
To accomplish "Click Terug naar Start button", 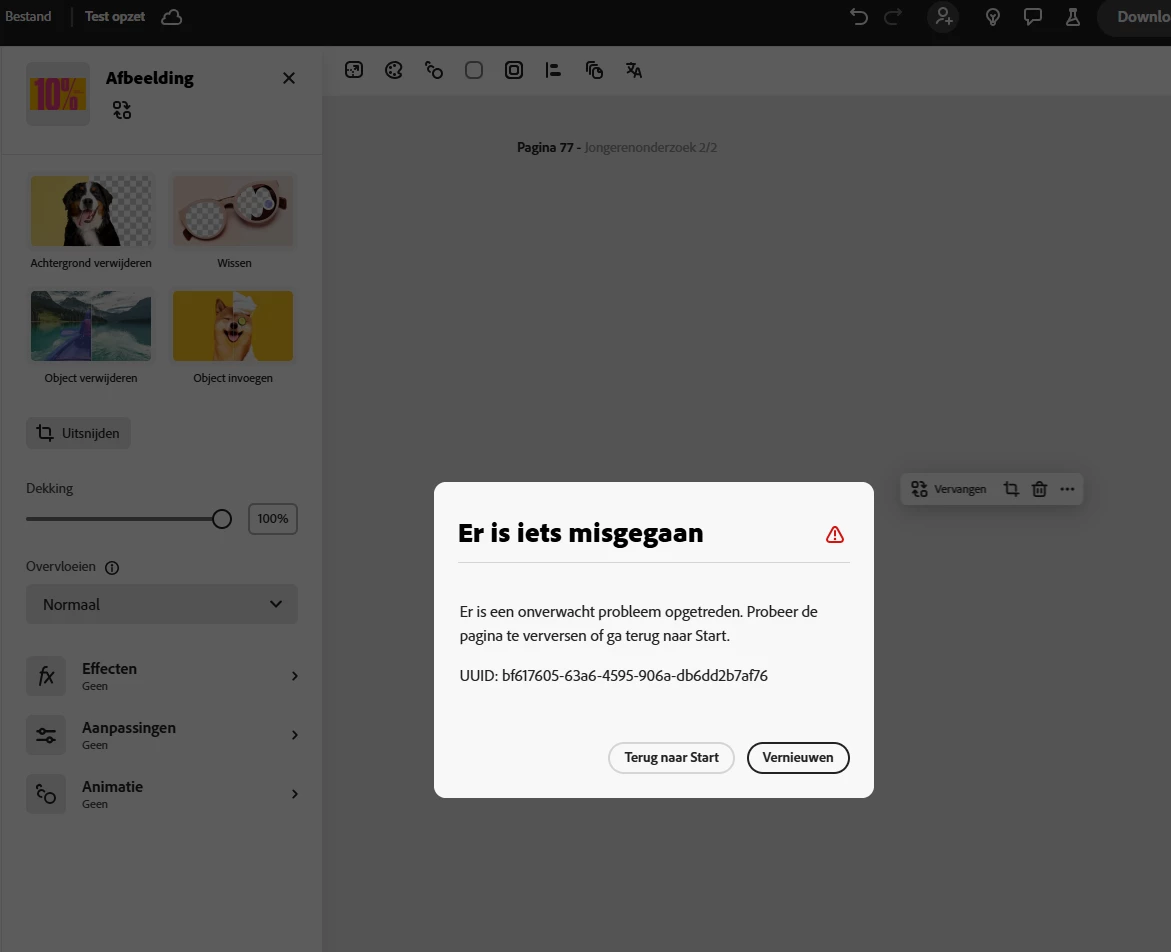I will point(671,757).
